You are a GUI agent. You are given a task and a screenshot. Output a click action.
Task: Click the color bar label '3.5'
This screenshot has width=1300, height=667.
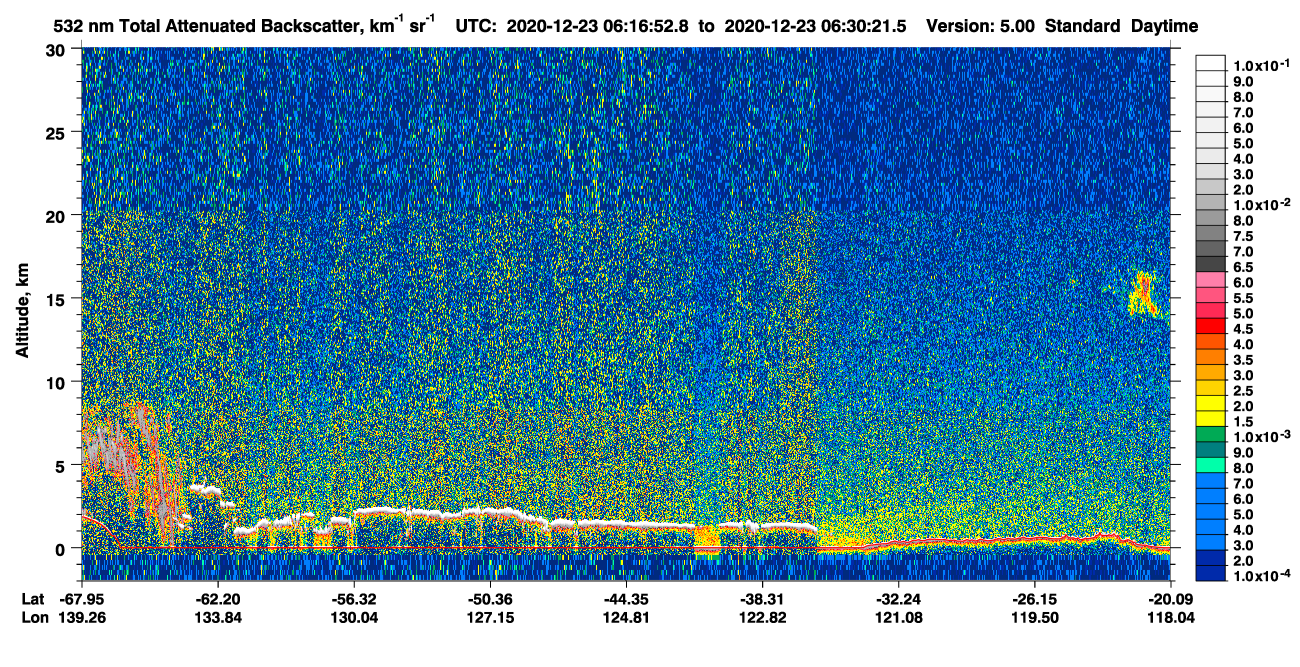point(1243,359)
